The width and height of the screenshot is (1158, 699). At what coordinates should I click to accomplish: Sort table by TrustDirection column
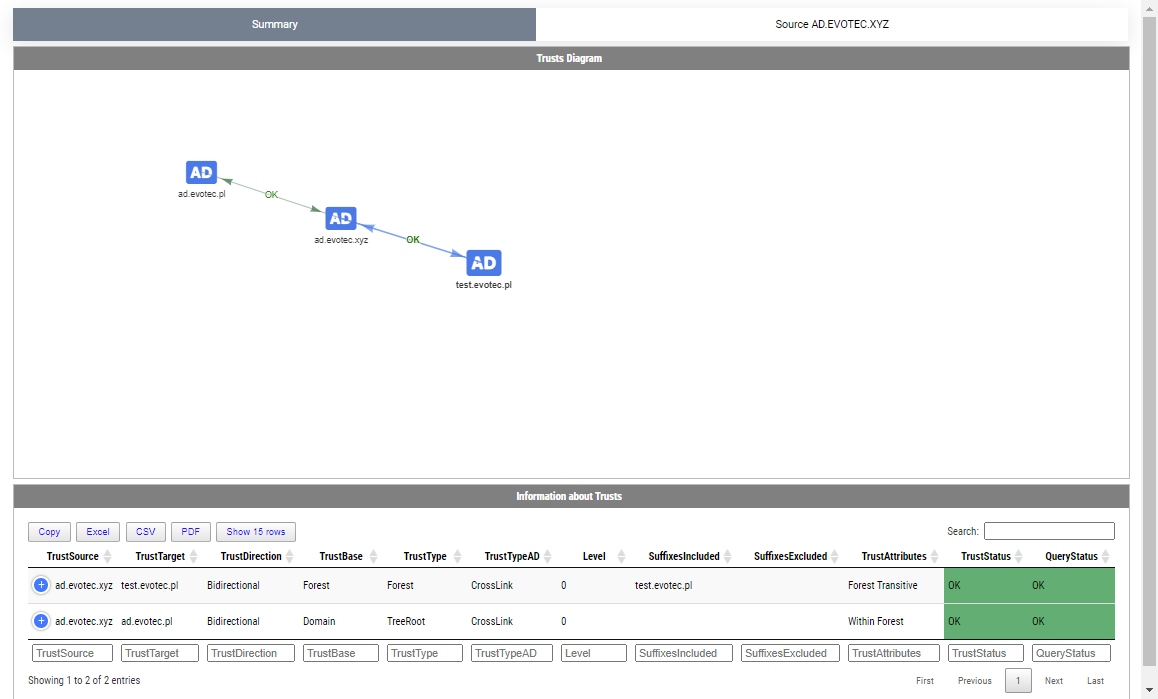tap(253, 556)
